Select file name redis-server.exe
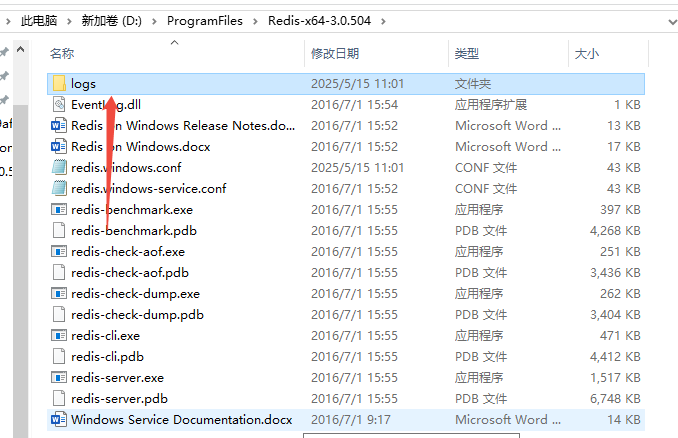The image size is (678, 438). [118, 377]
